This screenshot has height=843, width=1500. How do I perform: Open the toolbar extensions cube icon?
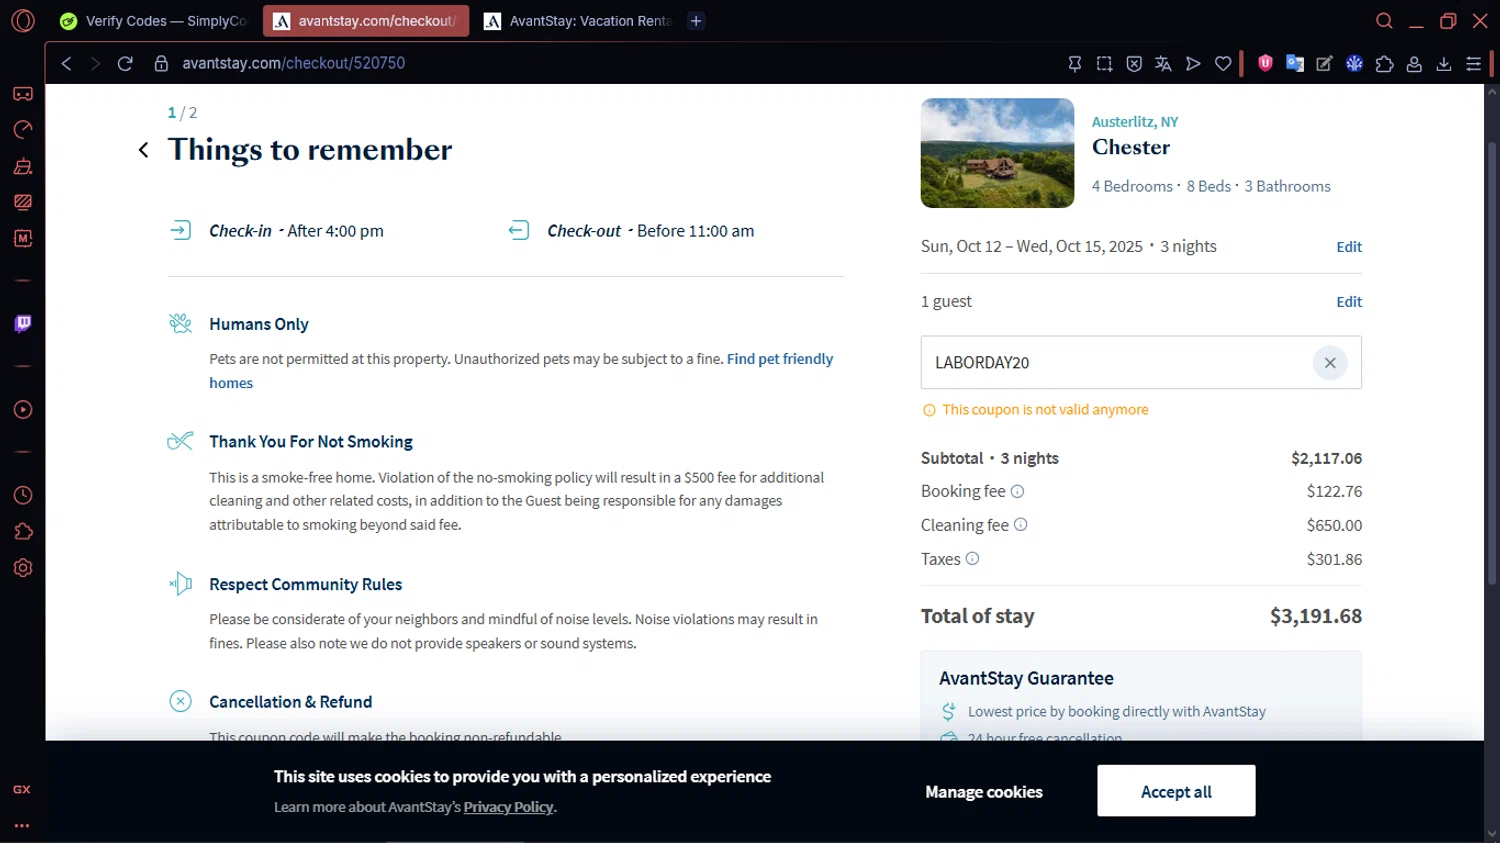(x=1384, y=63)
